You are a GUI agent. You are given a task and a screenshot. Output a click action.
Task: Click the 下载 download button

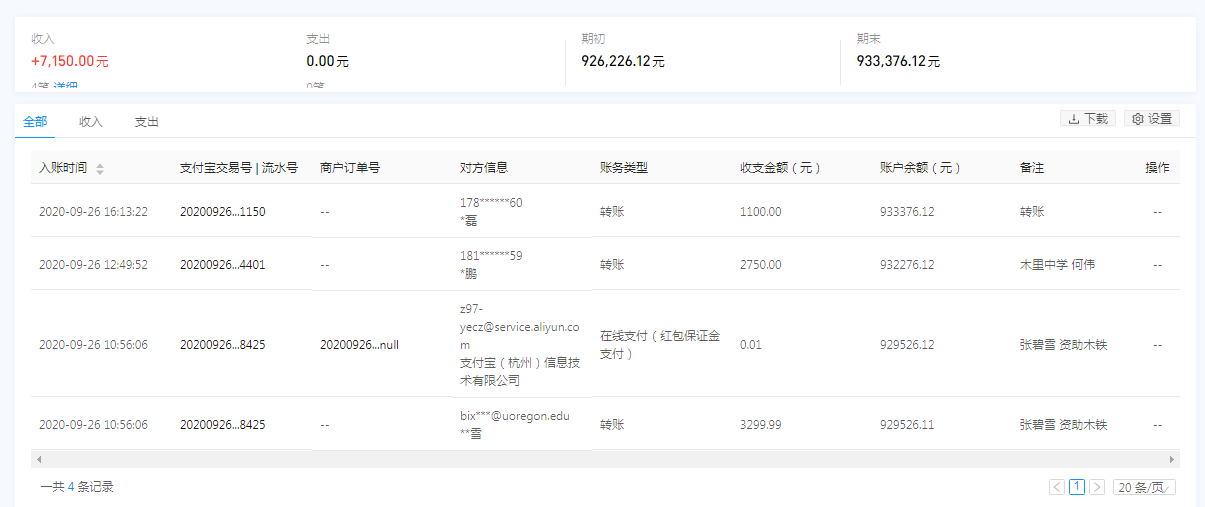click(1088, 119)
